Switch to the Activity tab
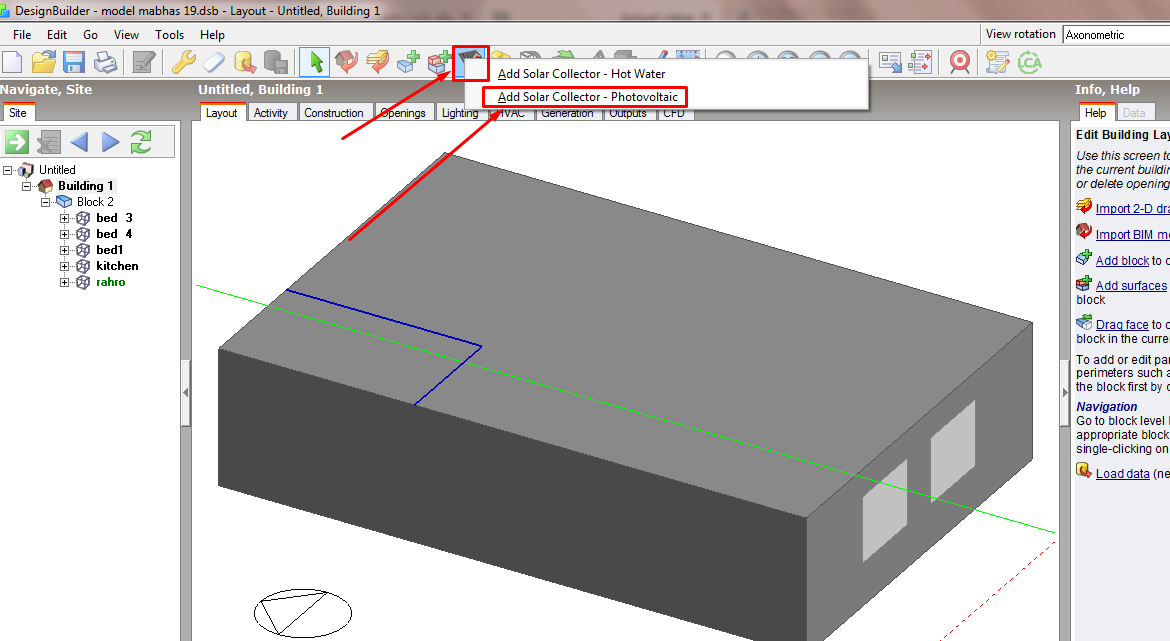 click(270, 113)
